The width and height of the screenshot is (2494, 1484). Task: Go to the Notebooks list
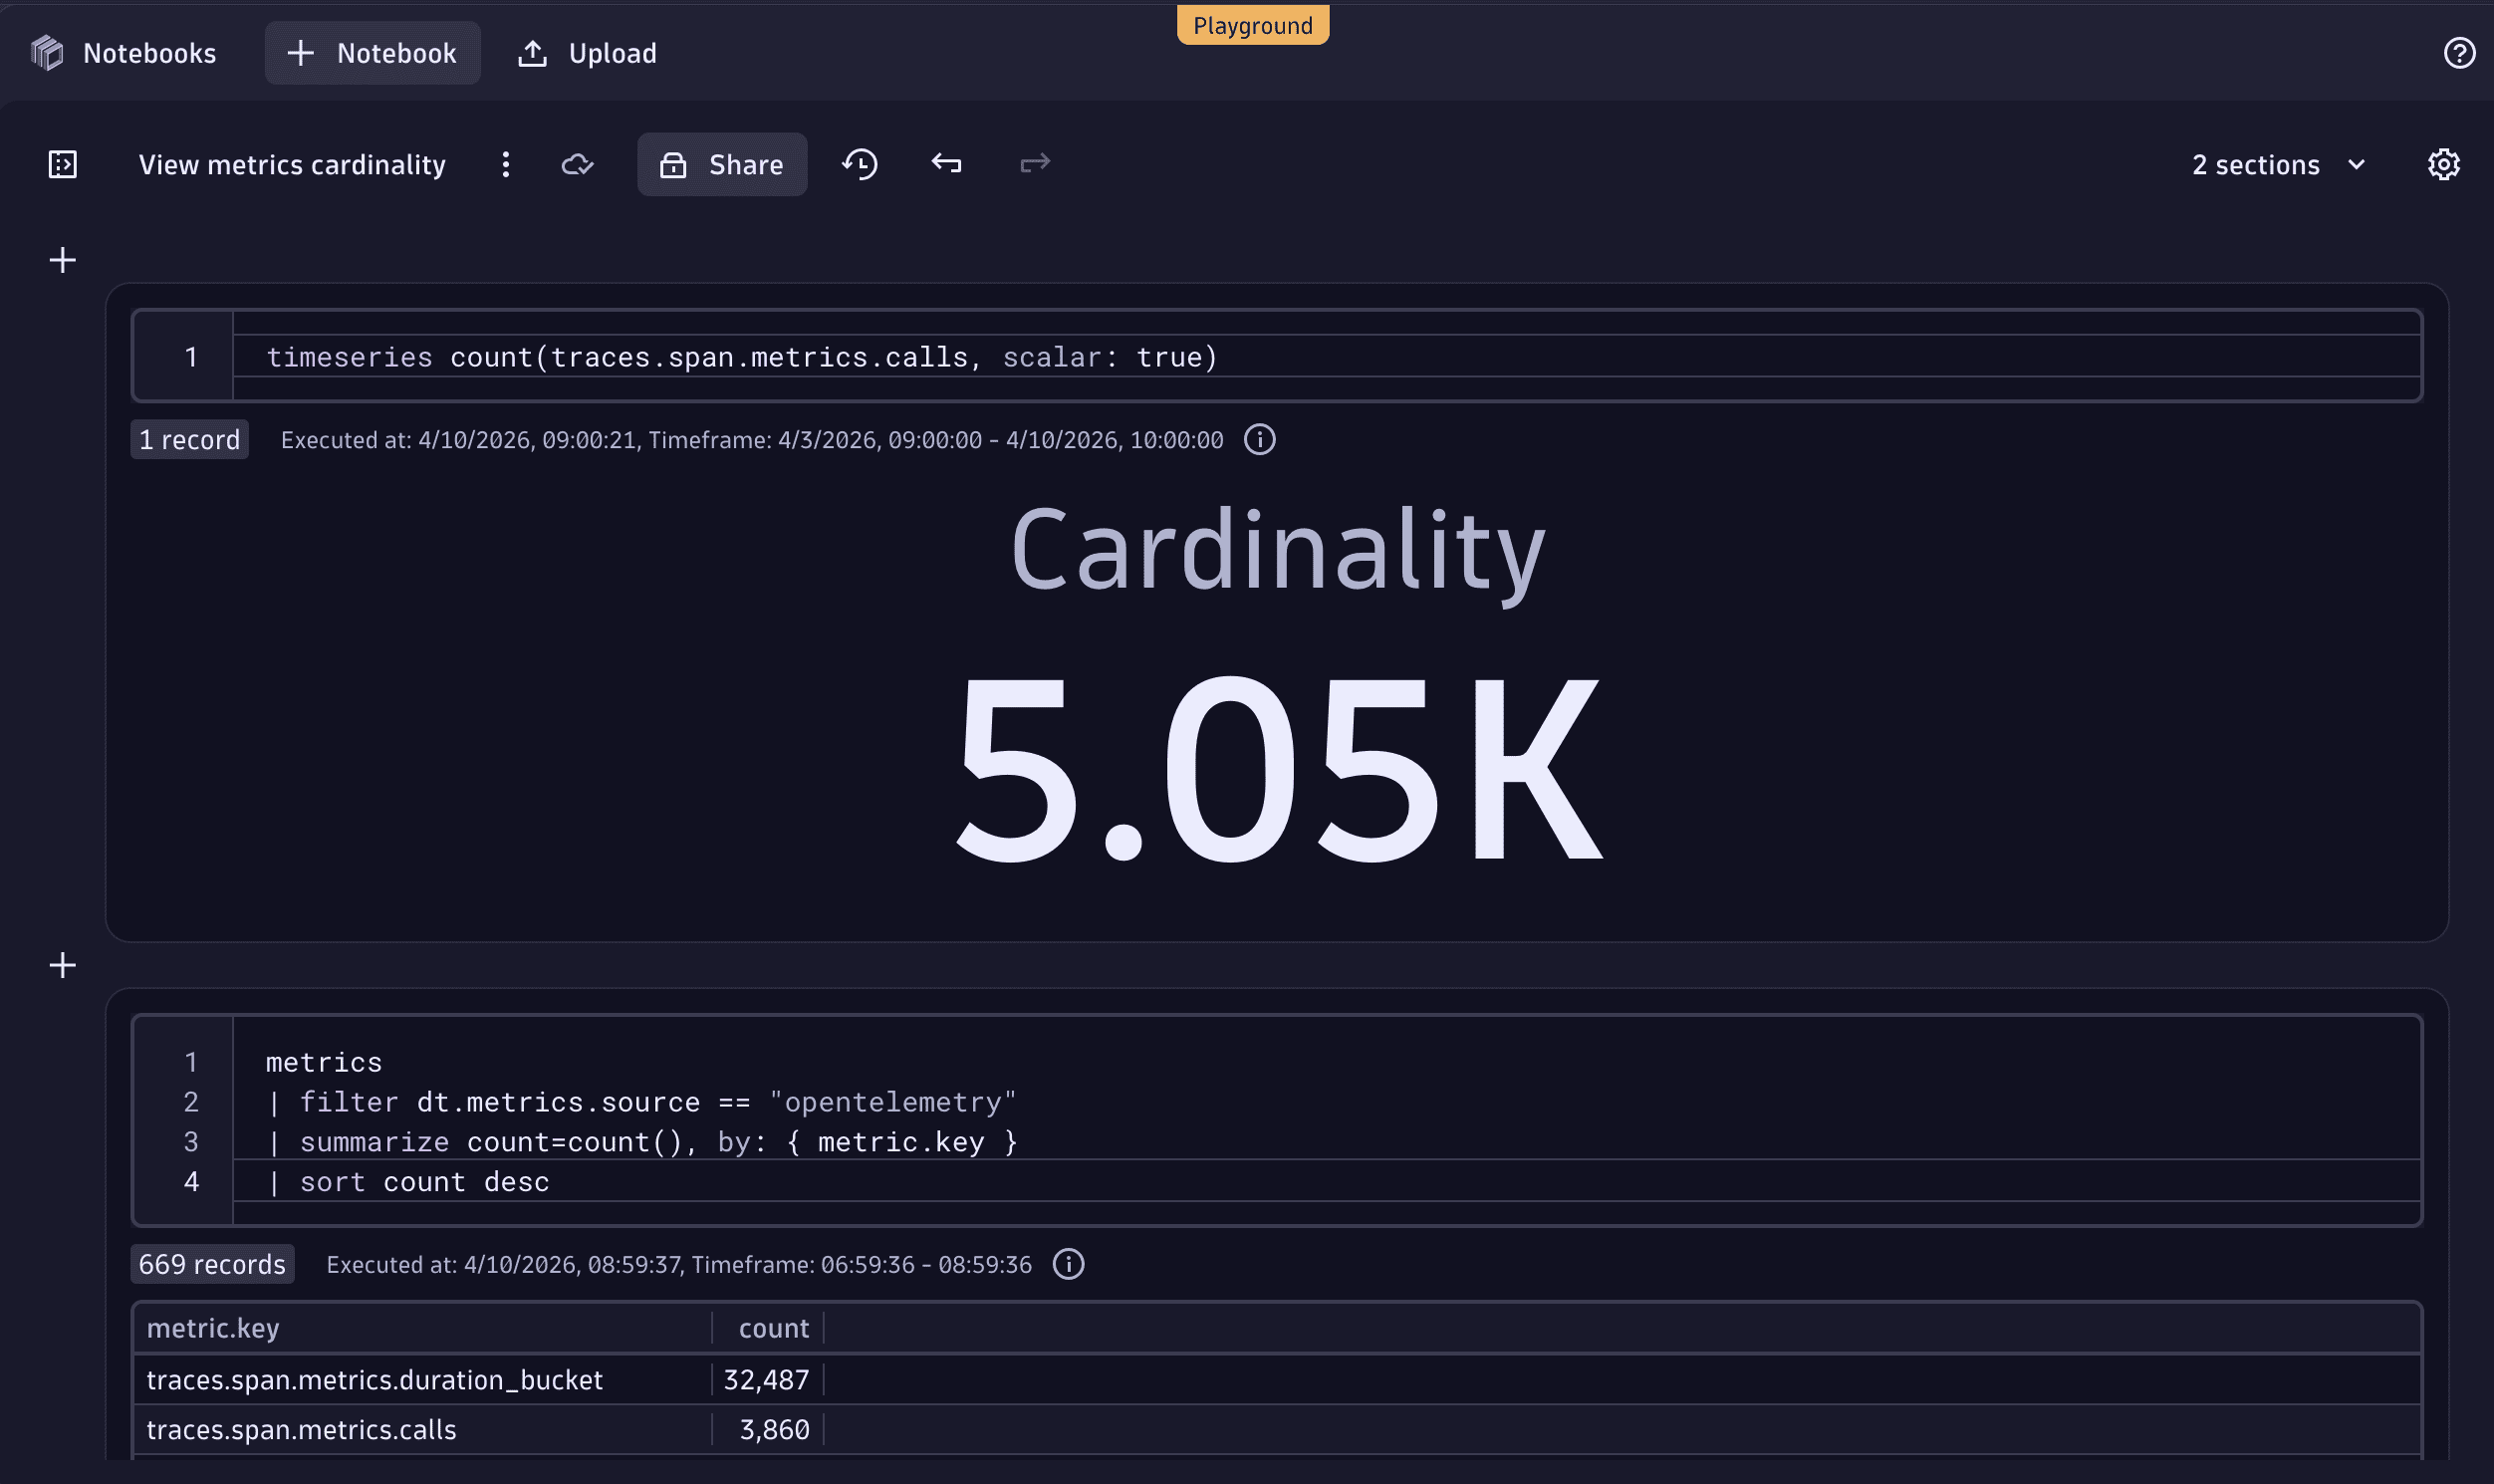(x=149, y=52)
